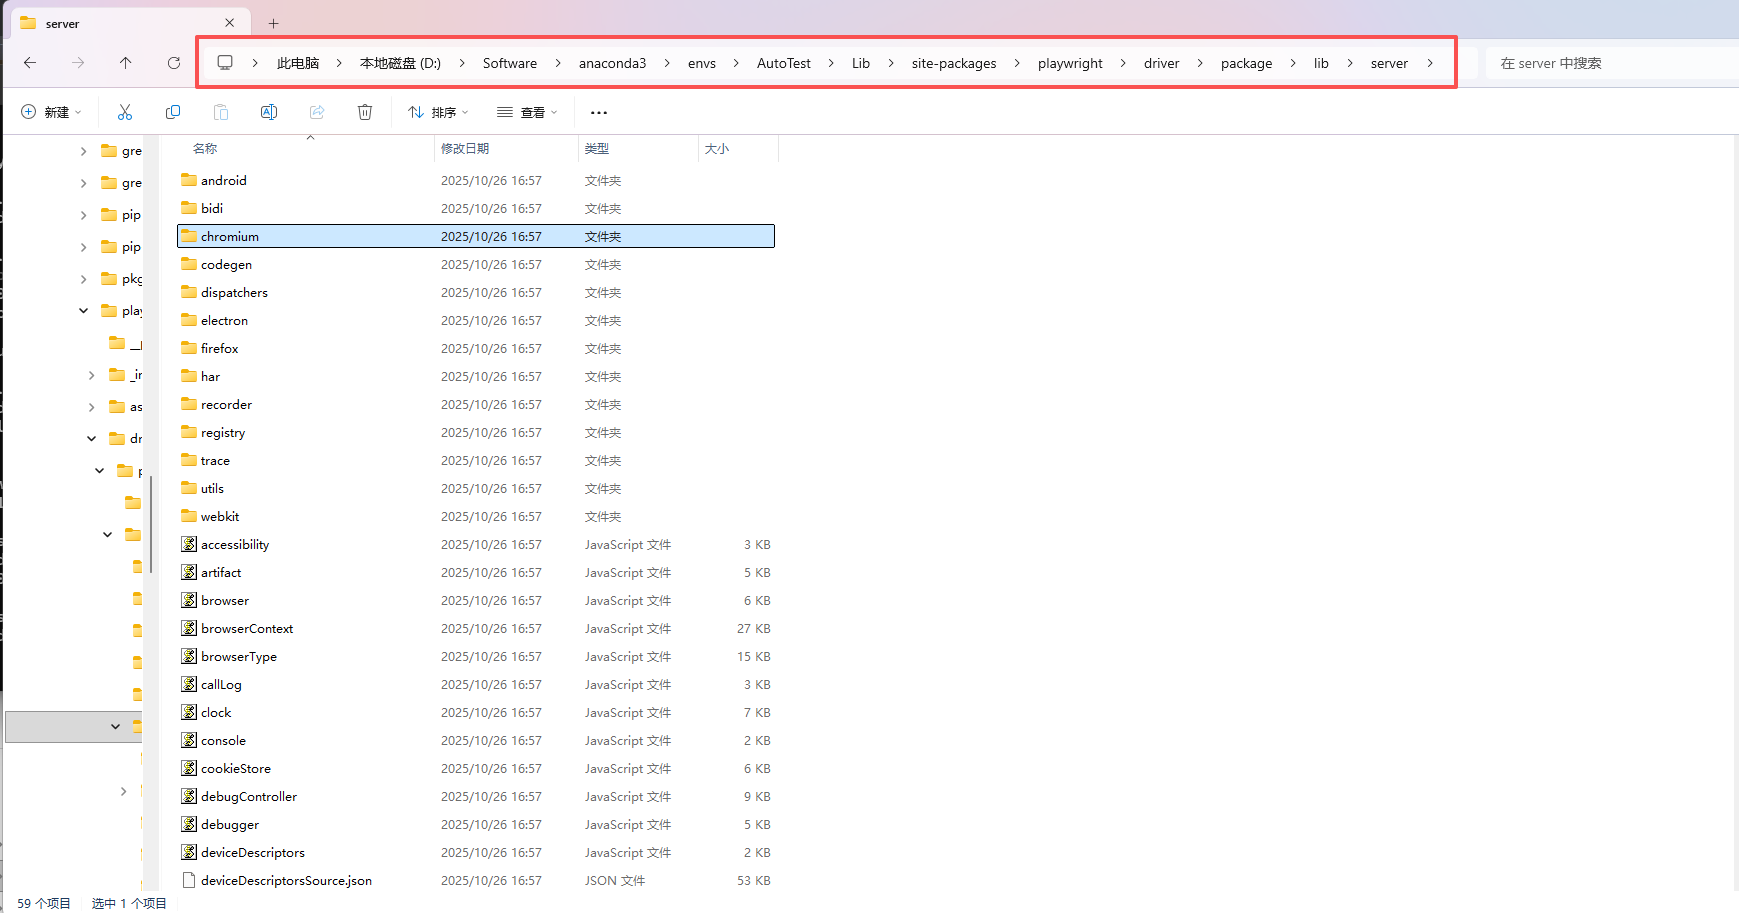This screenshot has height=913, width=1739.
Task: Click the bidi folder icon
Action: pyautogui.click(x=189, y=208)
